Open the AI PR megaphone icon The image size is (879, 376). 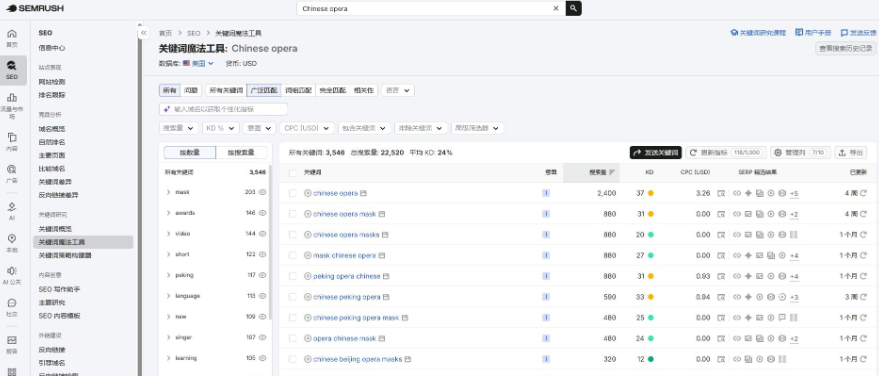tap(12, 271)
